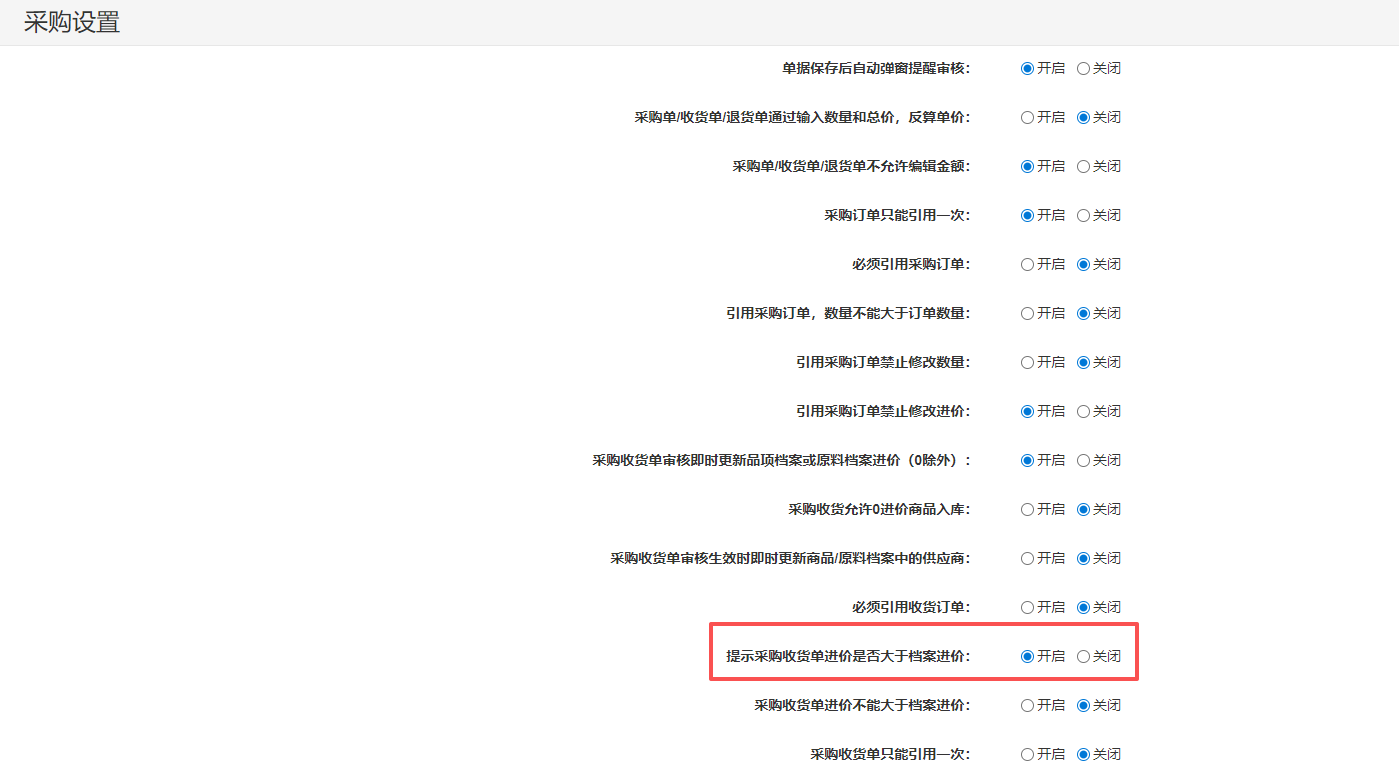Screen dimensions: 1399x770
Task: Select 开启 for 提示采购收货单进价是否大于档案进价
Action: coord(1027,657)
